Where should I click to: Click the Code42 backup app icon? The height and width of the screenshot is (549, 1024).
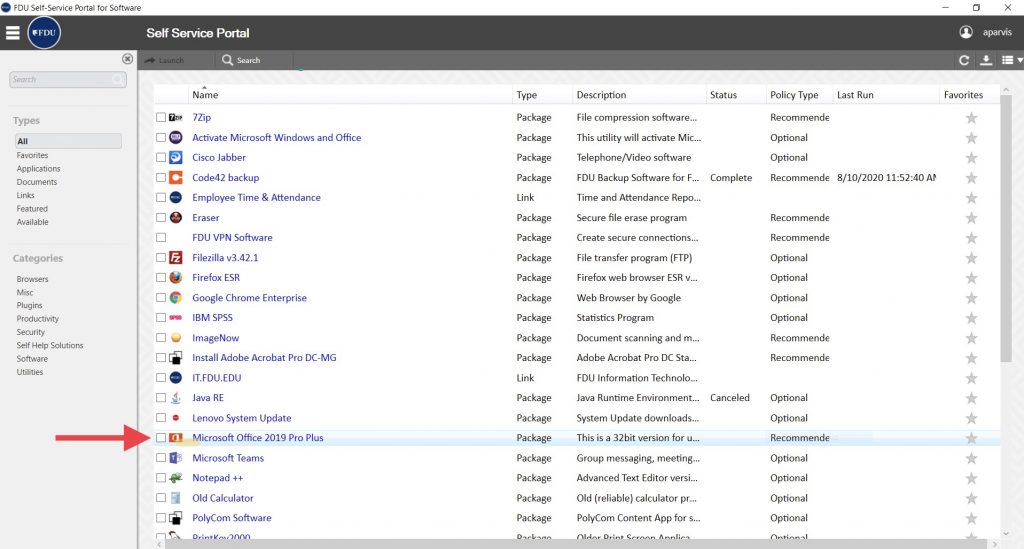tap(176, 178)
